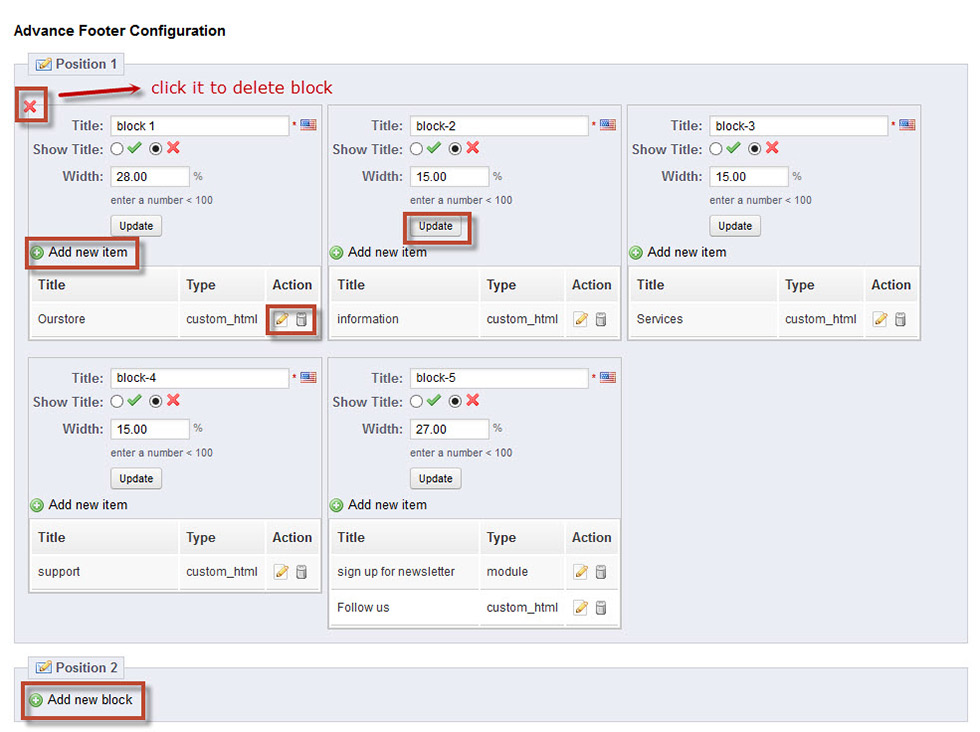Screen dimensions: 980x732
Task: Open language flag selector next to block 1 title
Action: click(x=308, y=124)
